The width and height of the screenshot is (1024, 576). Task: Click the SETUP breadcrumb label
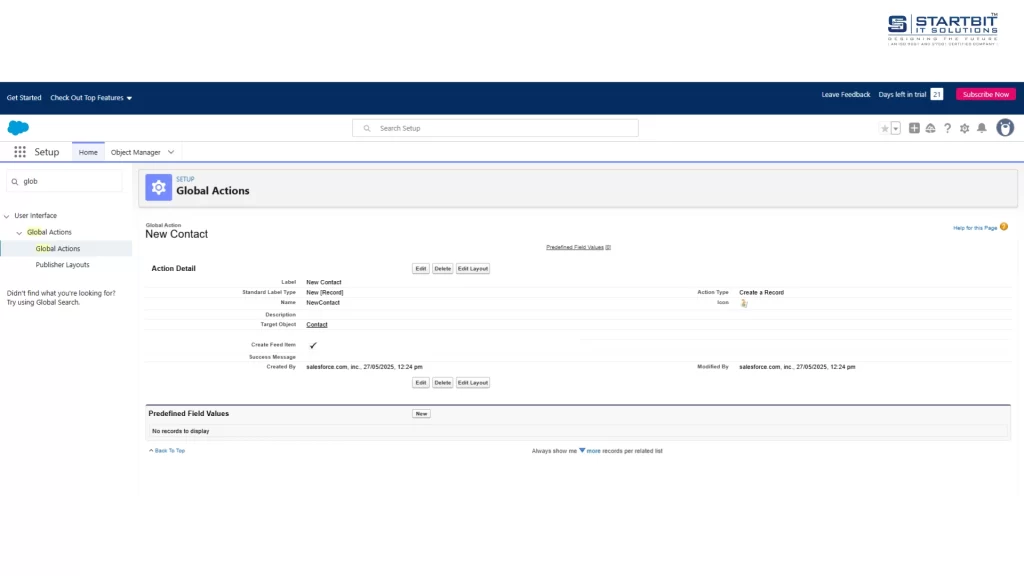[x=185, y=179]
